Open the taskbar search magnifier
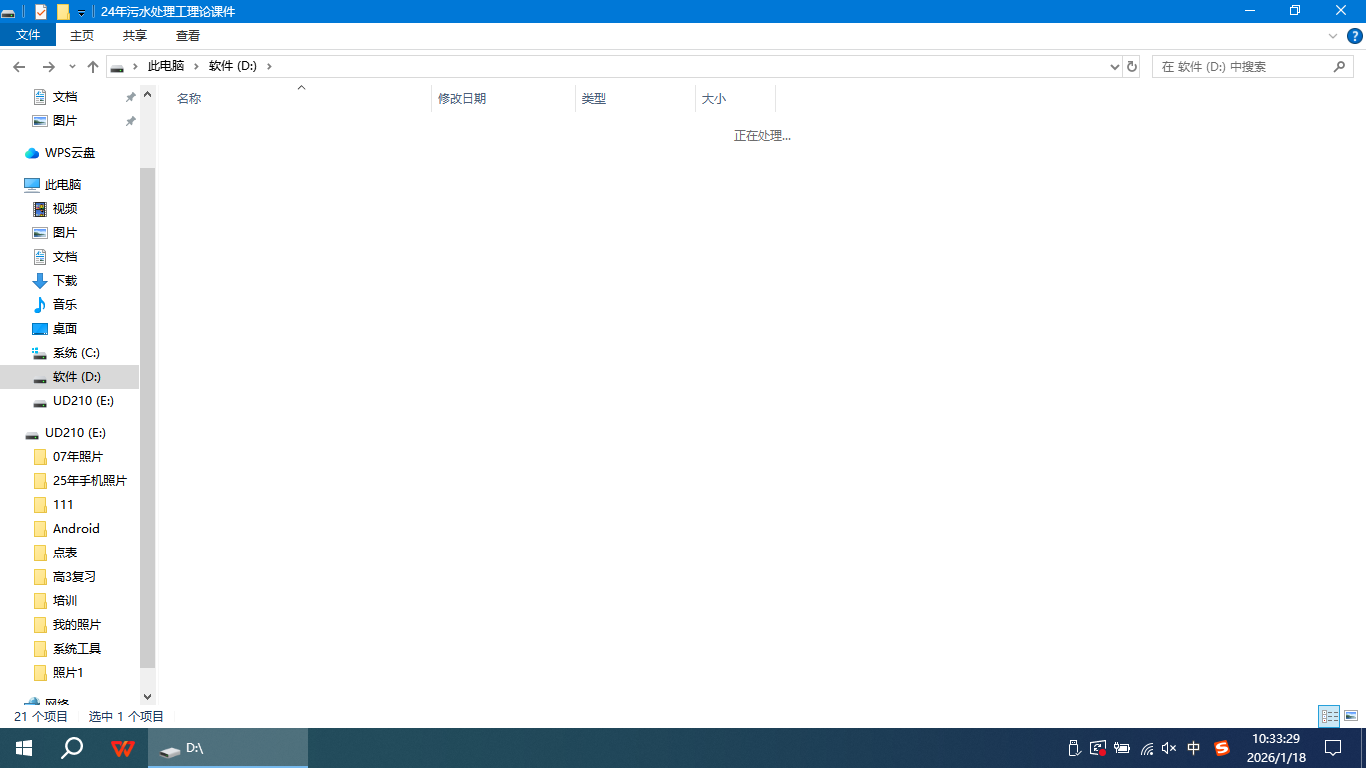Image resolution: width=1366 pixels, height=768 pixels. point(72,748)
